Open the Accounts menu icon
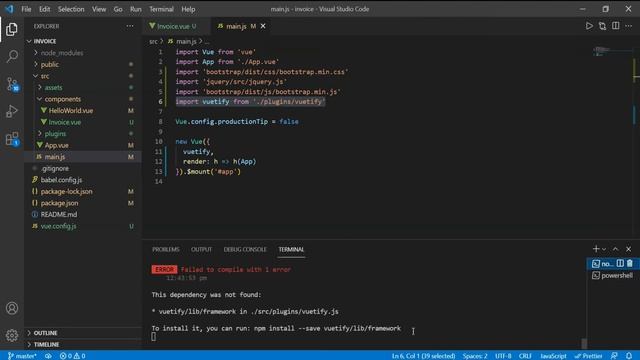The width and height of the screenshot is (640, 360). (12, 308)
